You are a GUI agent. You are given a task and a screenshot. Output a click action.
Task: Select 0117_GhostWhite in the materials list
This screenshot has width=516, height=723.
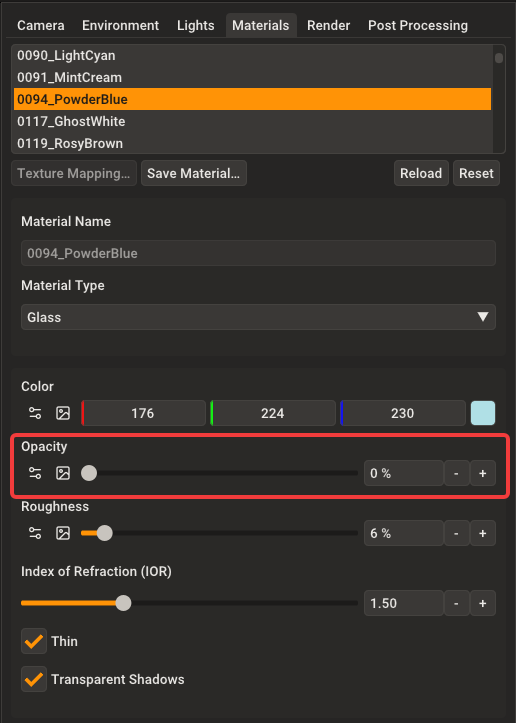point(252,121)
